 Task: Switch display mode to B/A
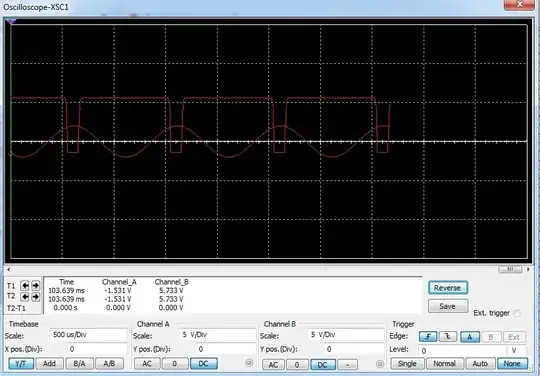[79, 364]
